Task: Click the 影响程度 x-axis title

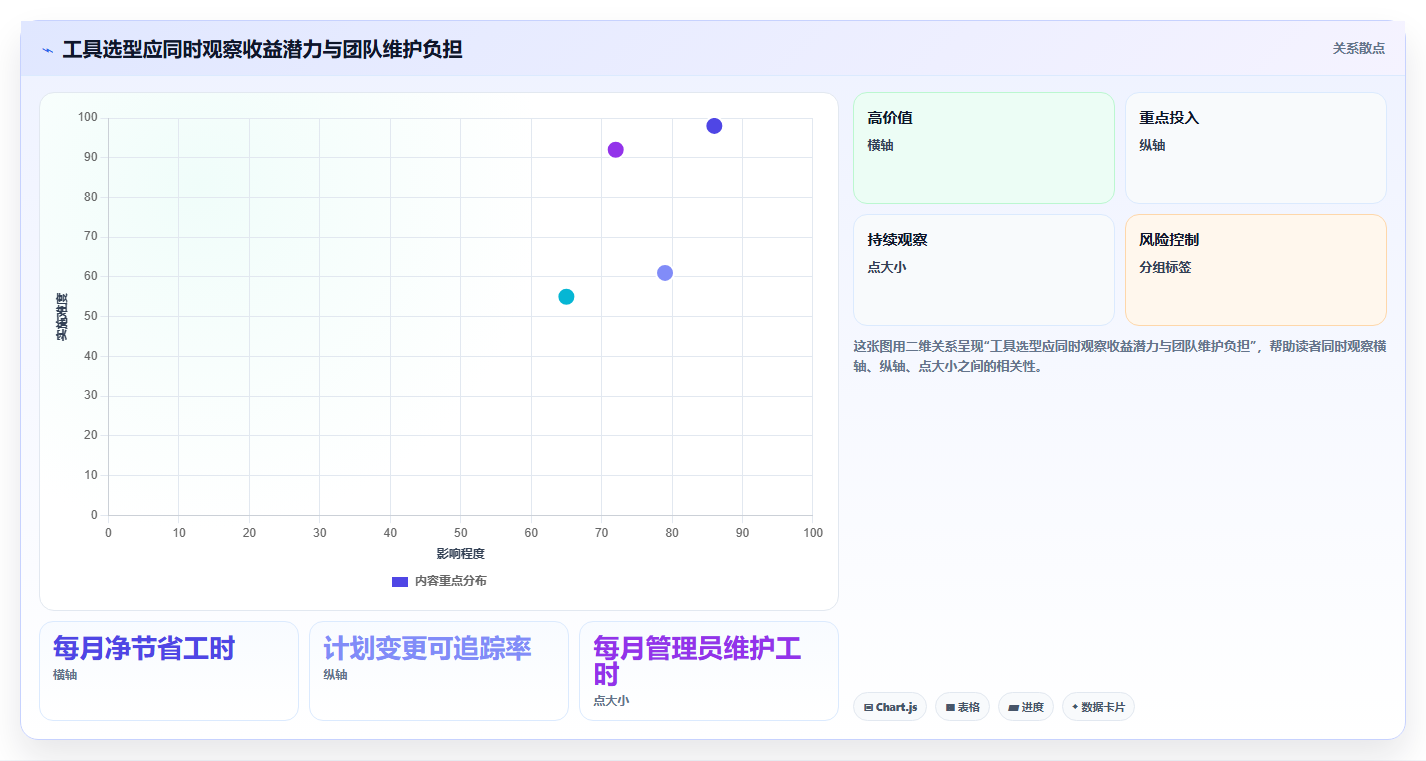Action: click(x=460, y=554)
